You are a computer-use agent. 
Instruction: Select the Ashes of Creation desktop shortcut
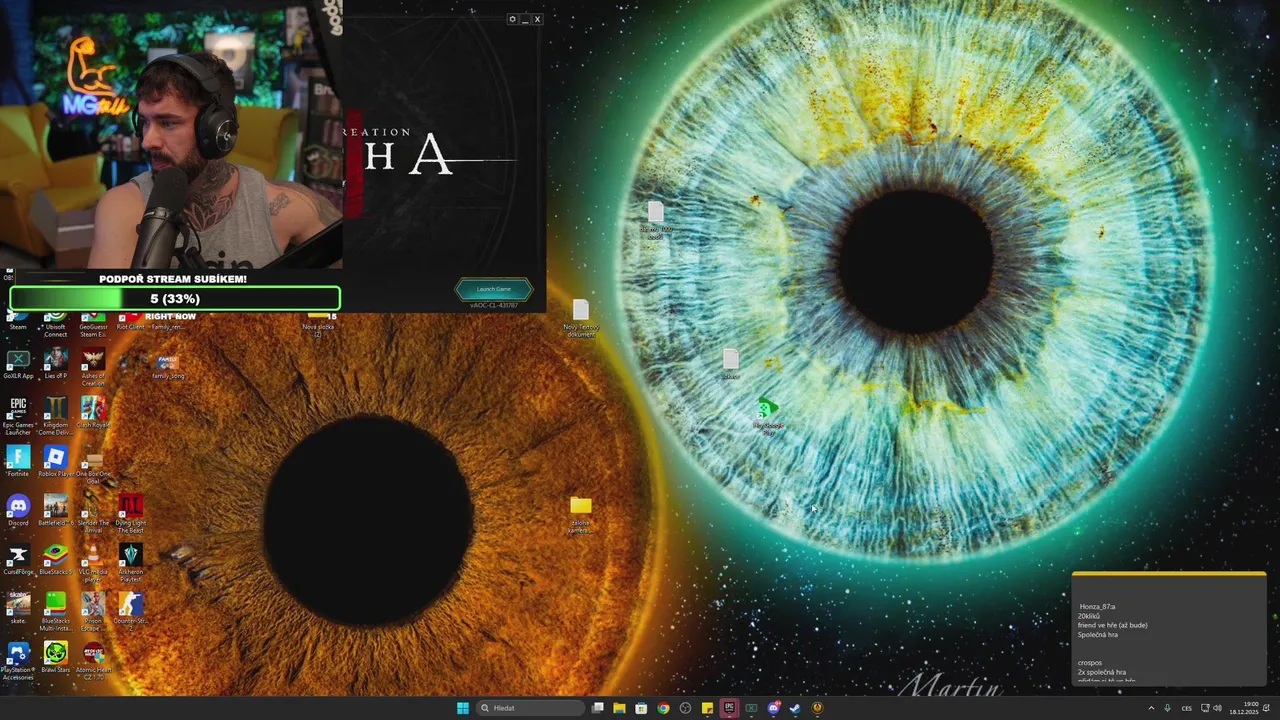pyautogui.click(x=93, y=367)
